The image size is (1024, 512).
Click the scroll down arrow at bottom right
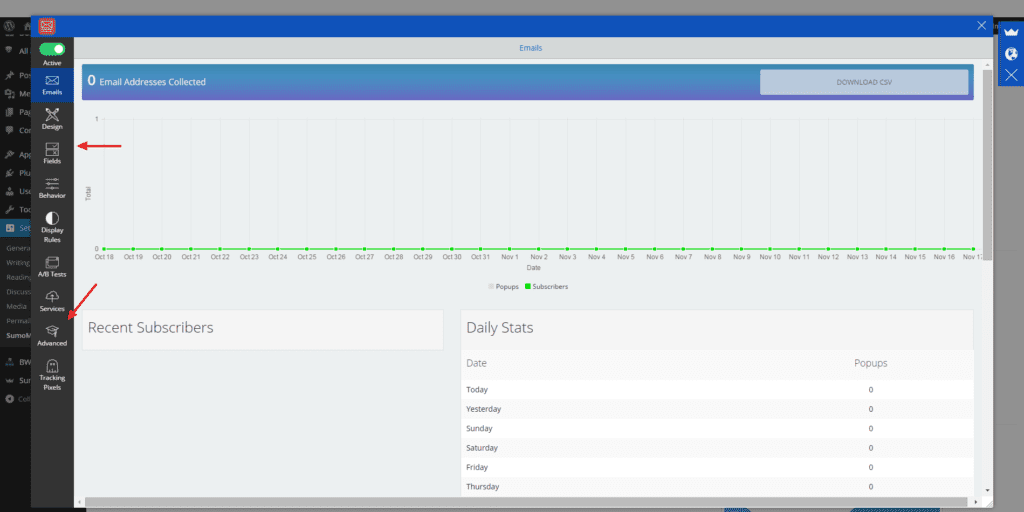(x=987, y=490)
